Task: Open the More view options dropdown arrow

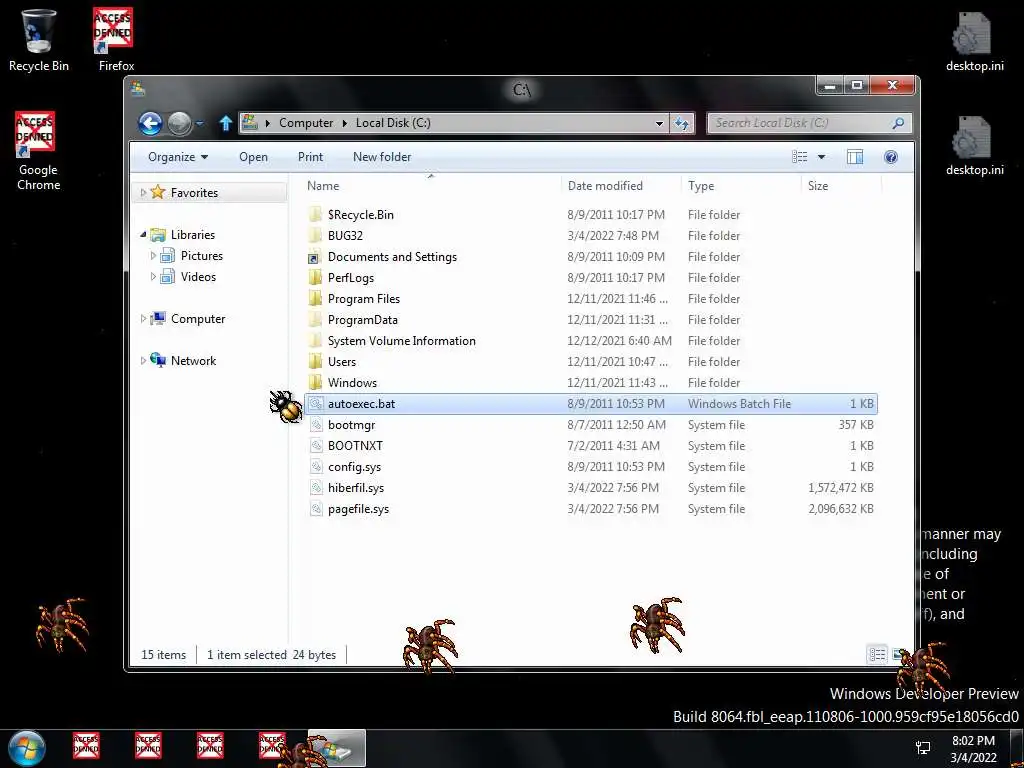Action: click(822, 157)
